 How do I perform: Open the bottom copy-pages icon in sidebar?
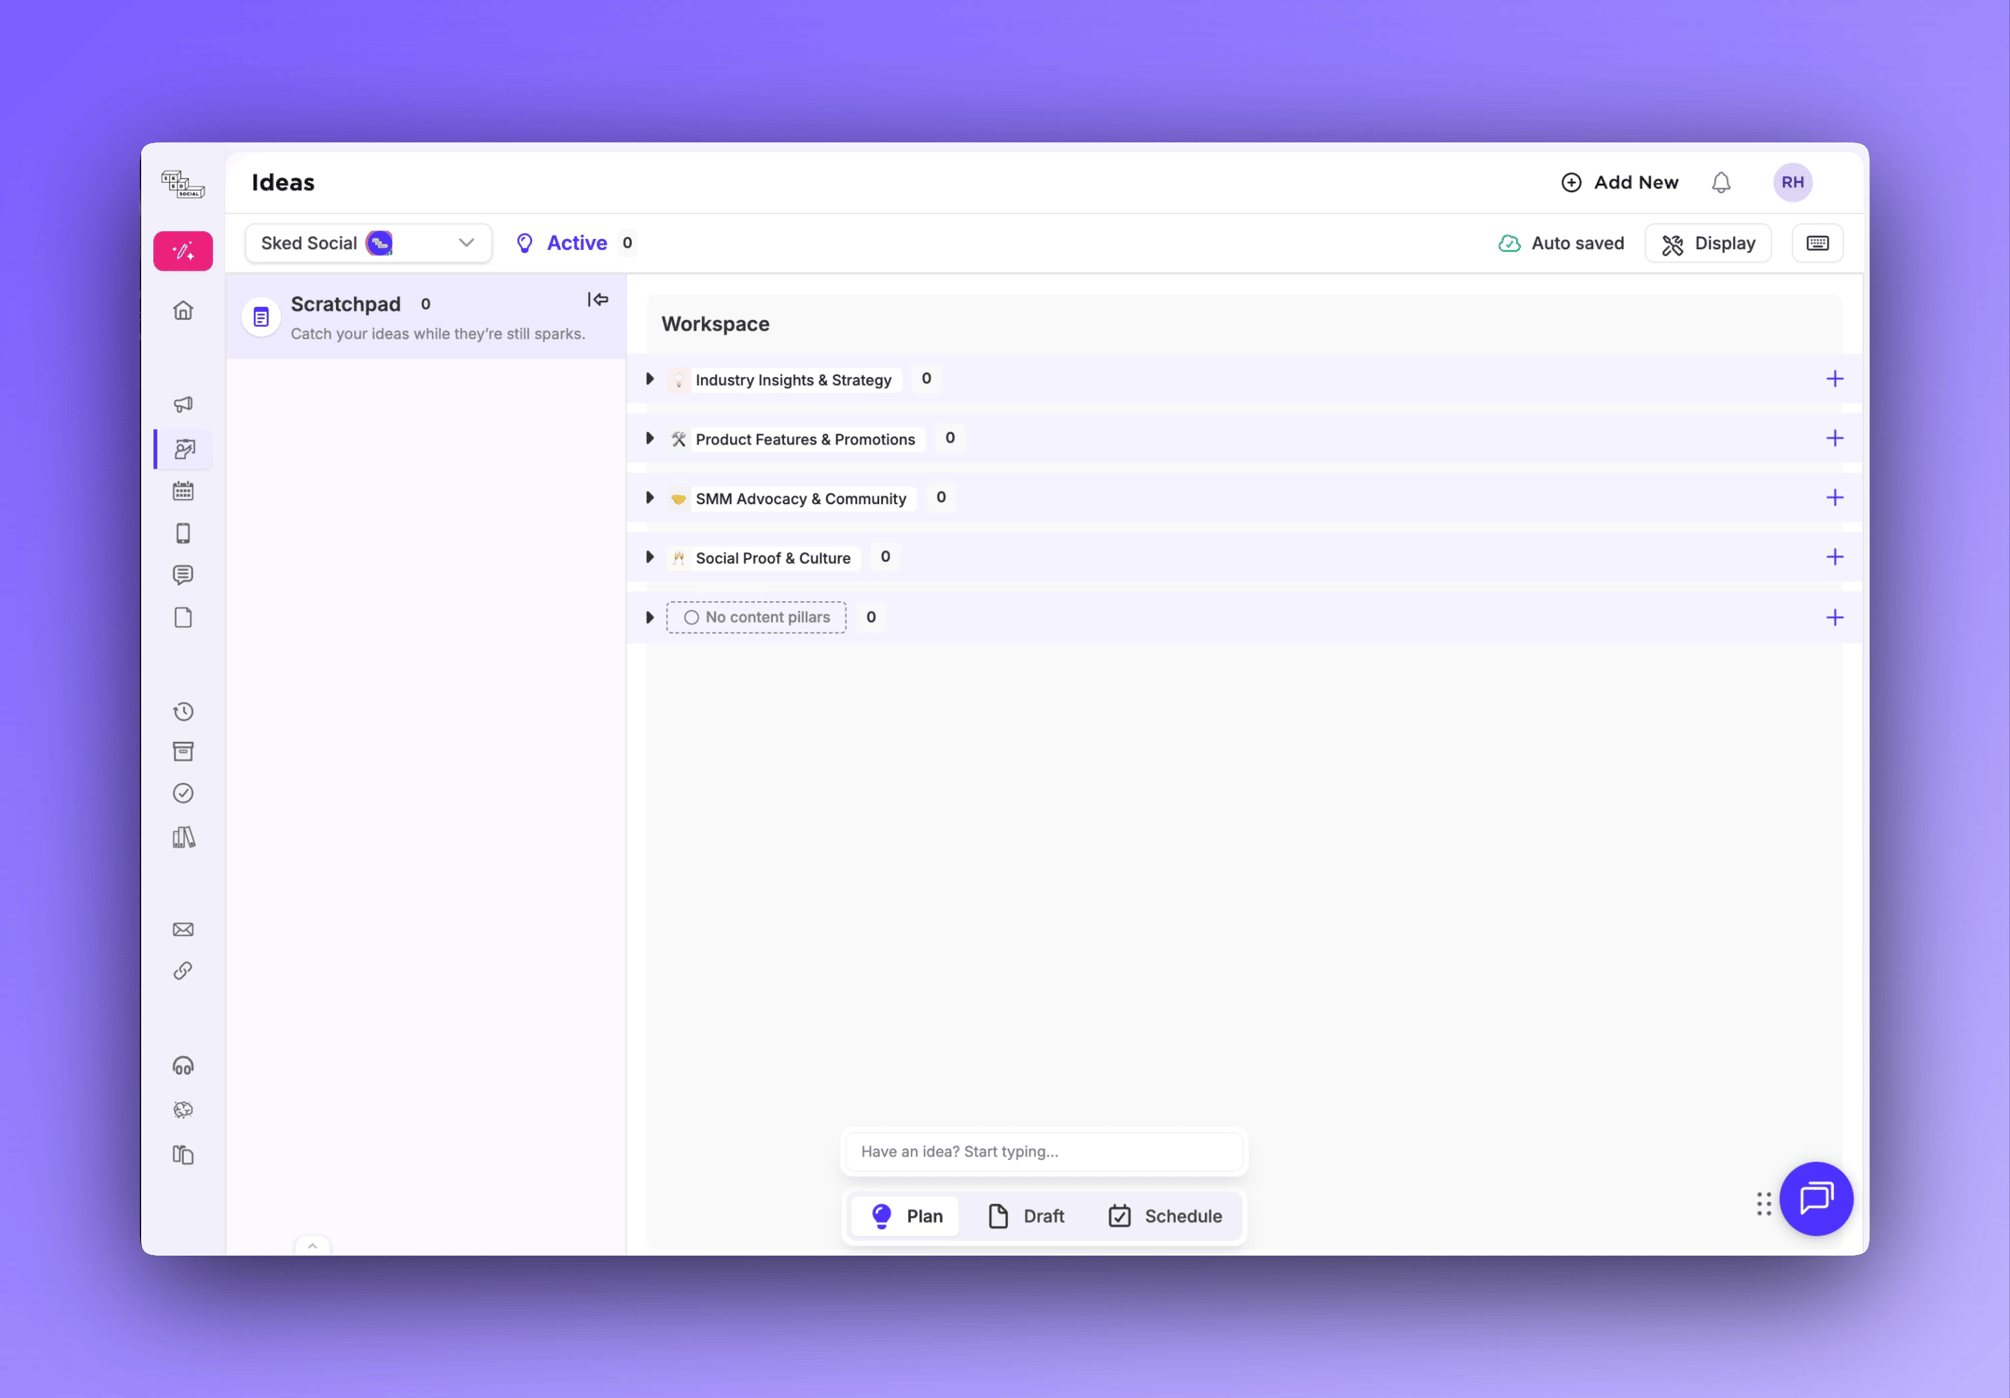point(183,1155)
